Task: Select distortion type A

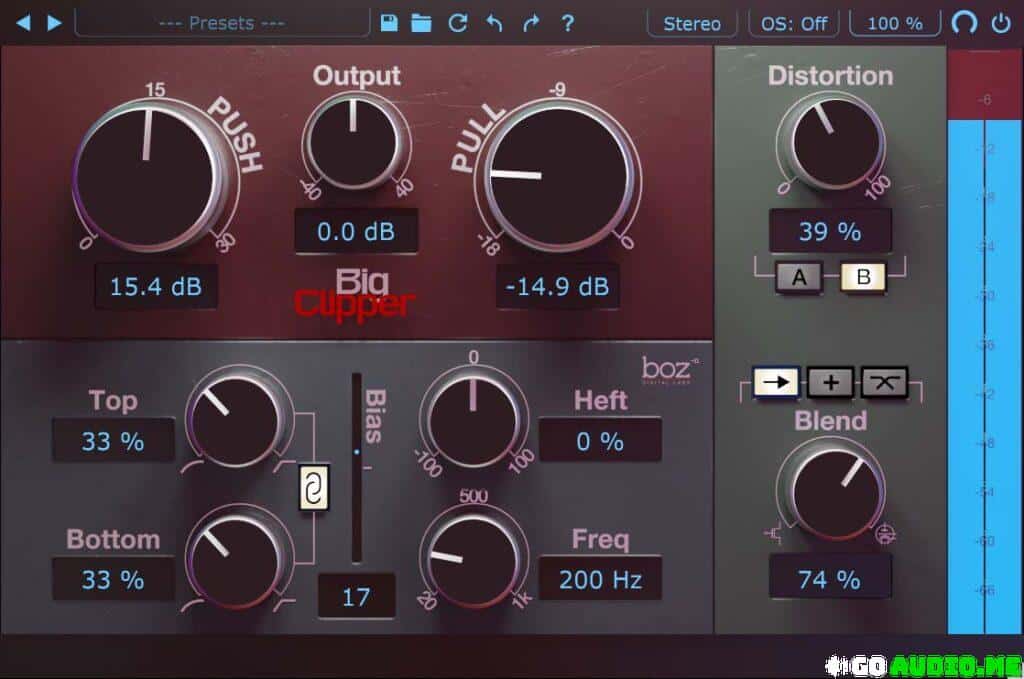Action: [x=799, y=277]
